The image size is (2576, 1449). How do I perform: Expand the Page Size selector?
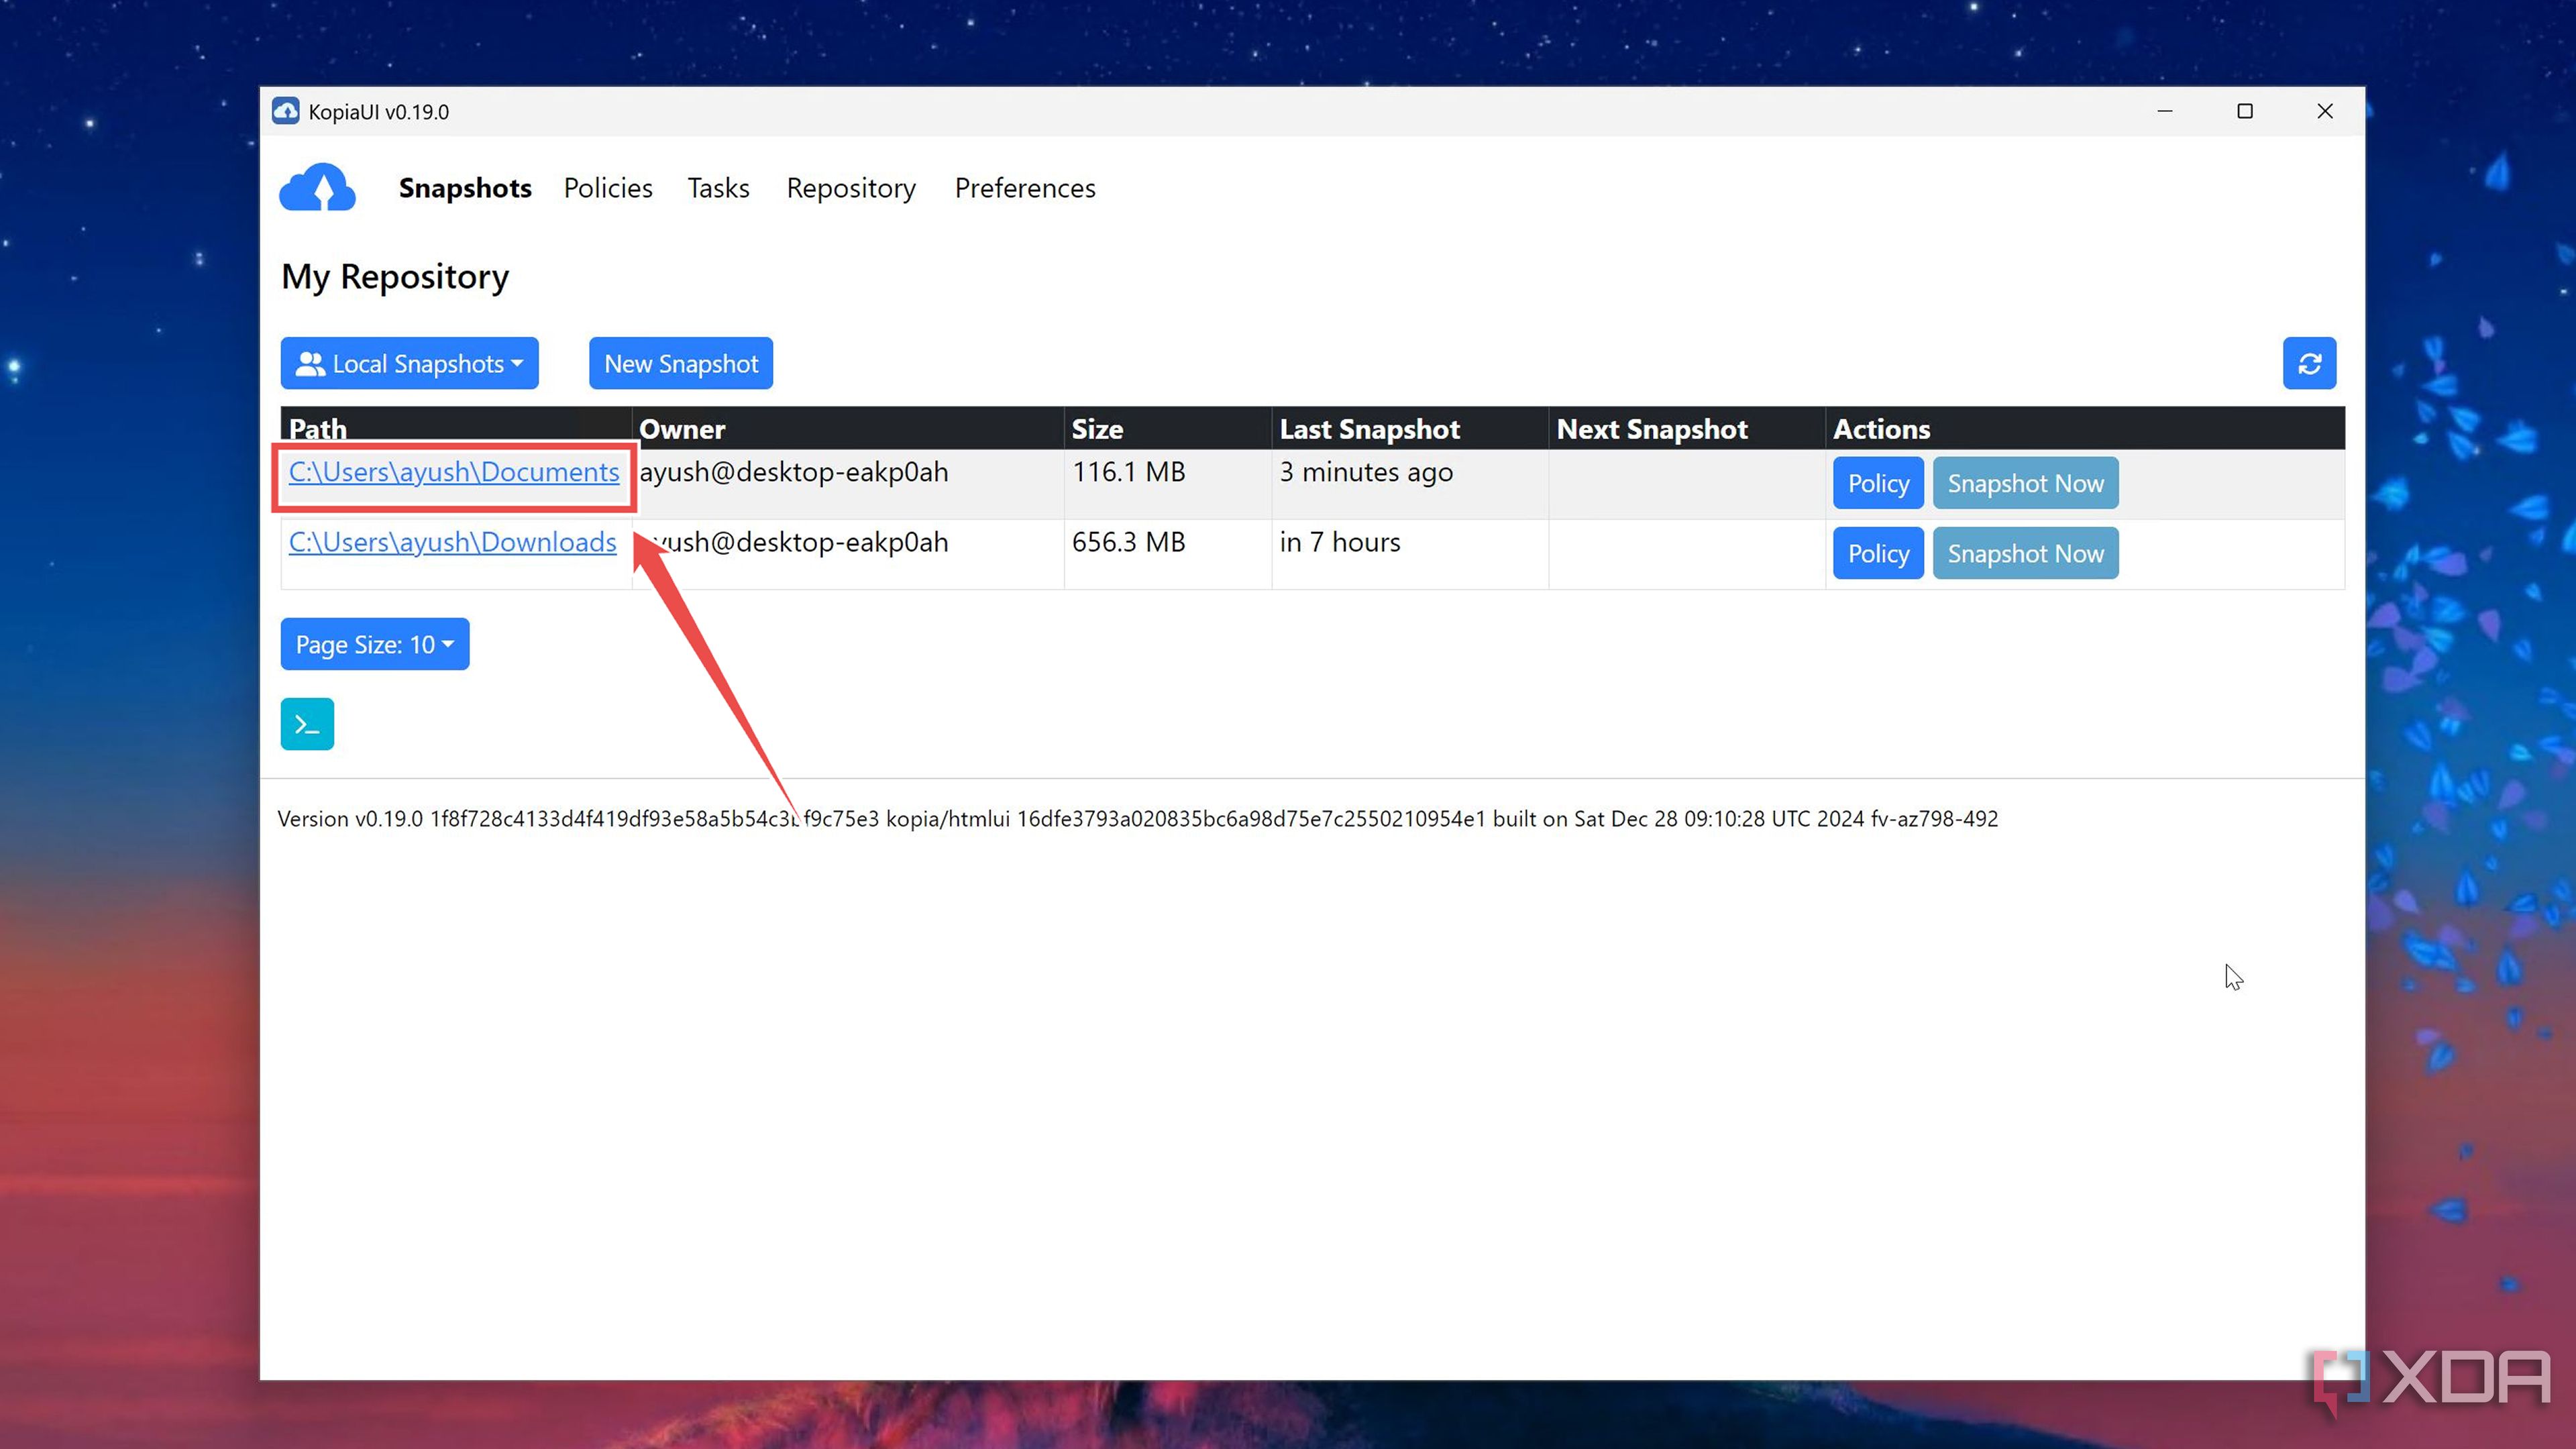coord(374,644)
